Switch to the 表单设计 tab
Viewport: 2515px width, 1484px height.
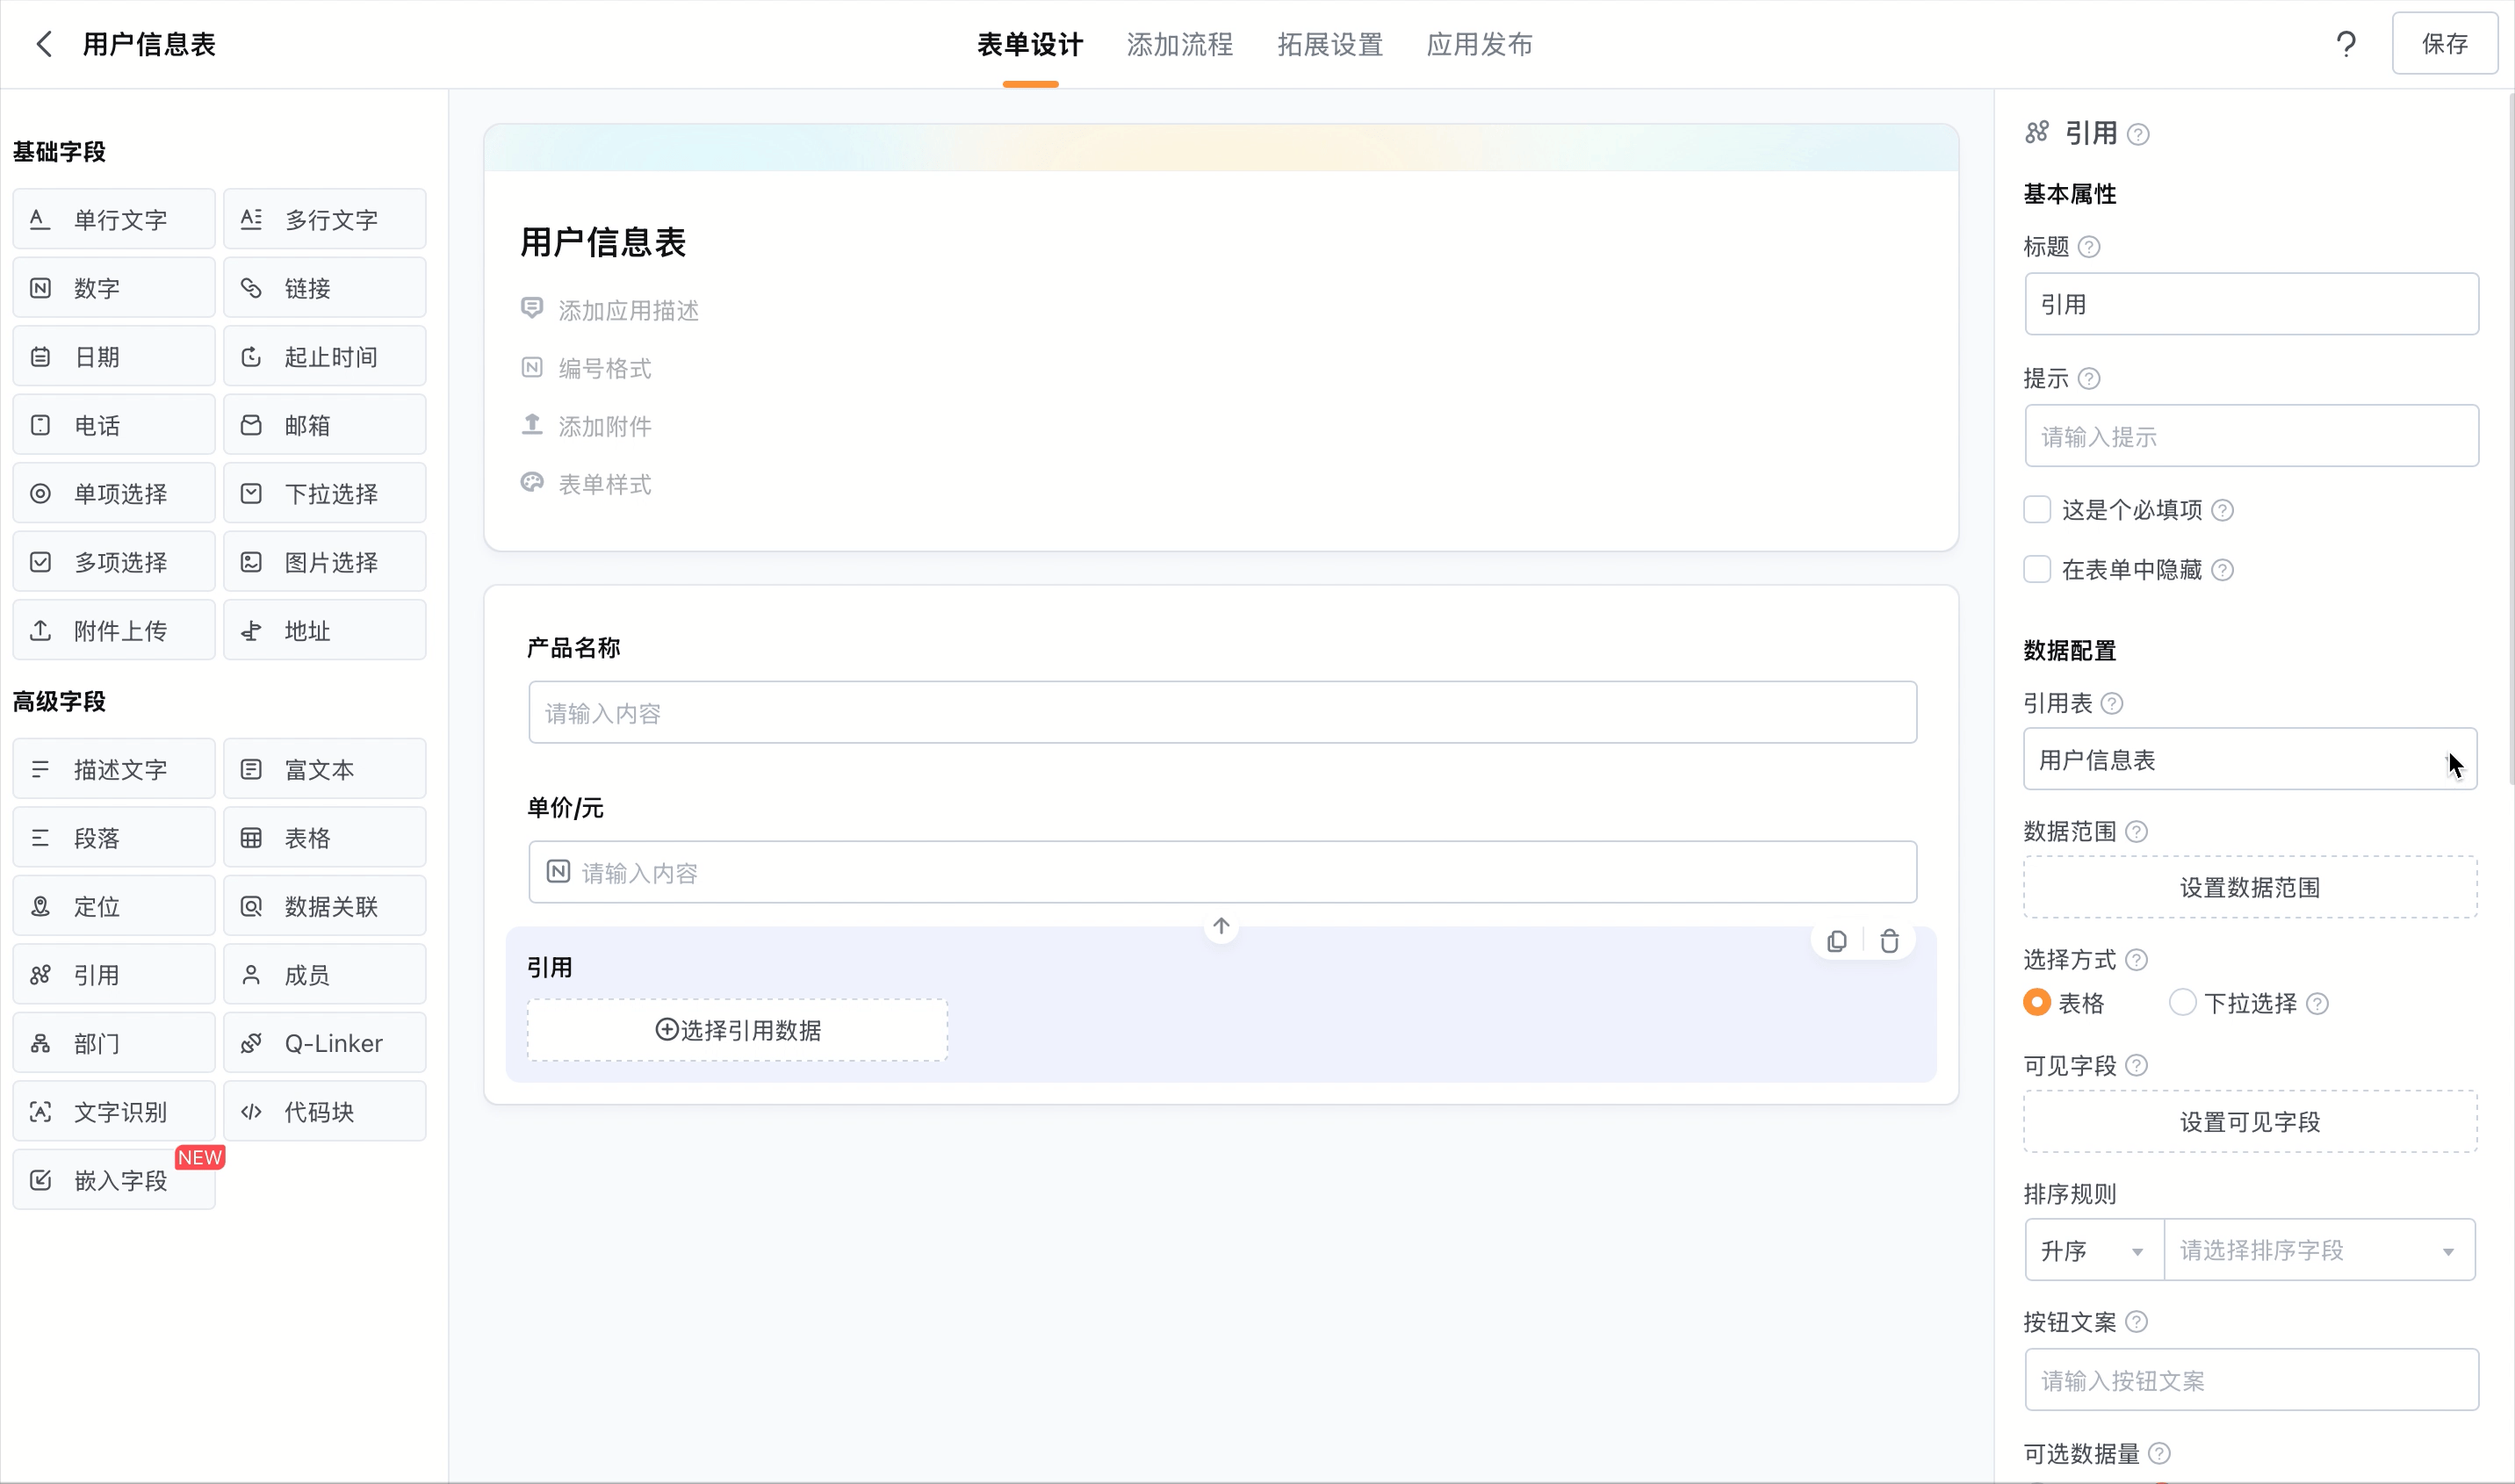(x=1030, y=44)
